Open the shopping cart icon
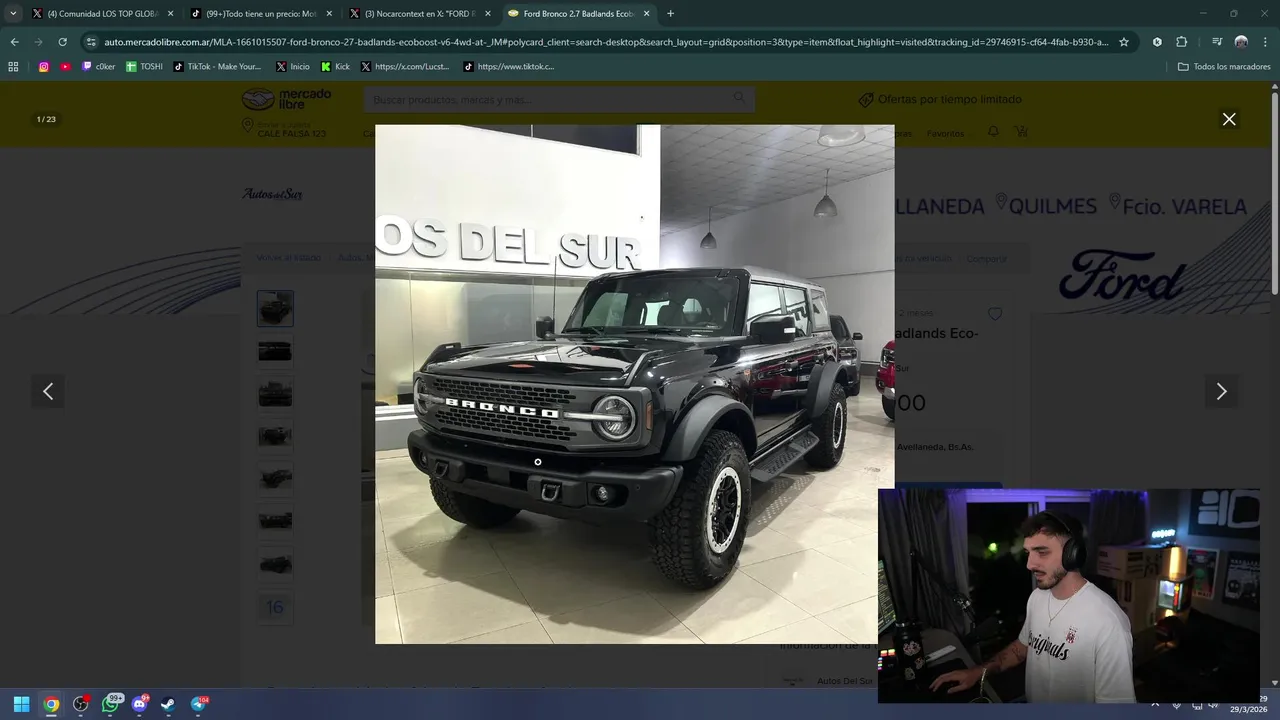 [x=1021, y=132]
